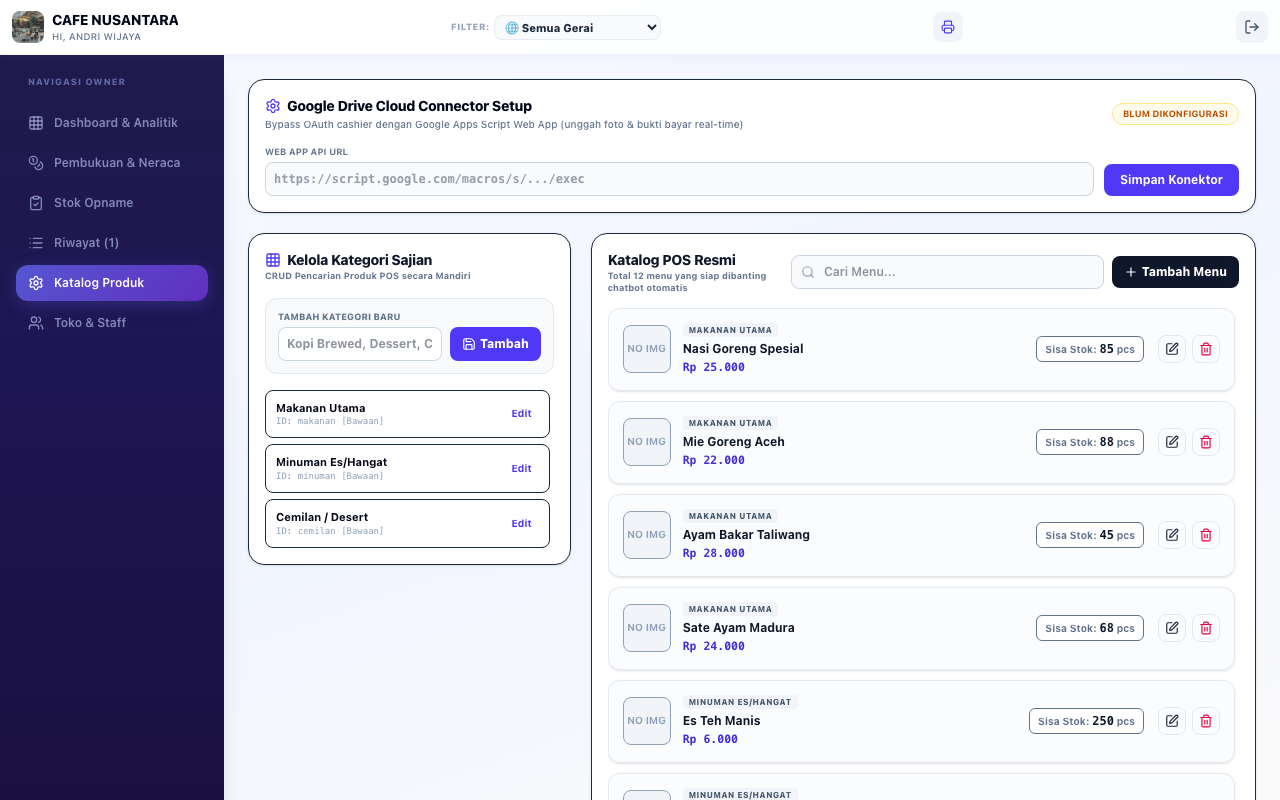The height and width of the screenshot is (800, 1280).
Task: Click Sisa Stok 85 pcs badge
Action: [x=1090, y=349]
